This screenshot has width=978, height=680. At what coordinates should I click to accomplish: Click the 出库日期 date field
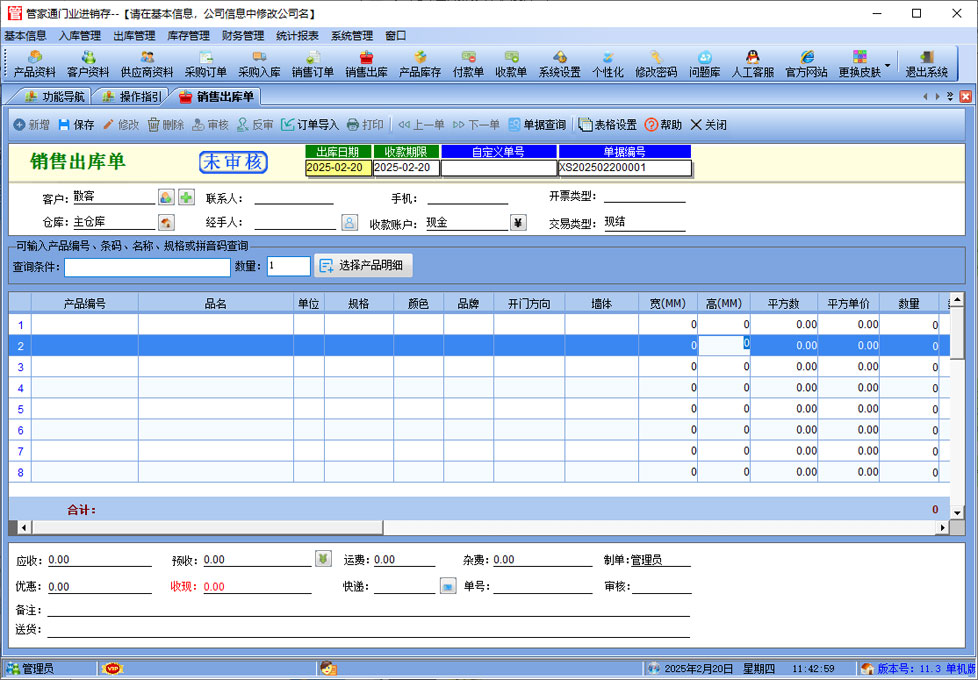click(337, 168)
